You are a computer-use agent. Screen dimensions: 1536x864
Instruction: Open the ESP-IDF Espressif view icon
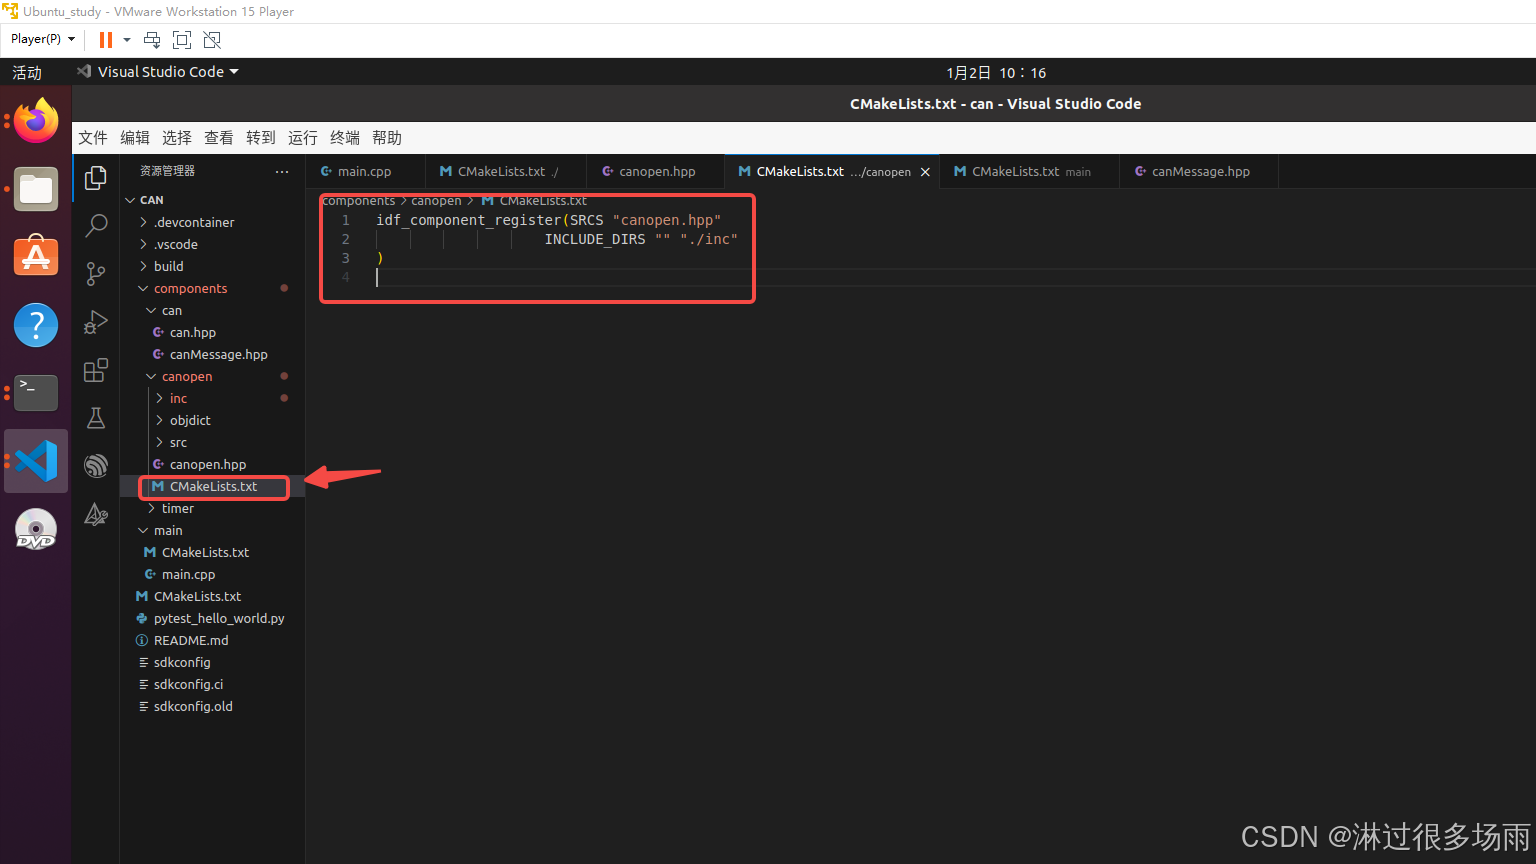click(x=96, y=466)
